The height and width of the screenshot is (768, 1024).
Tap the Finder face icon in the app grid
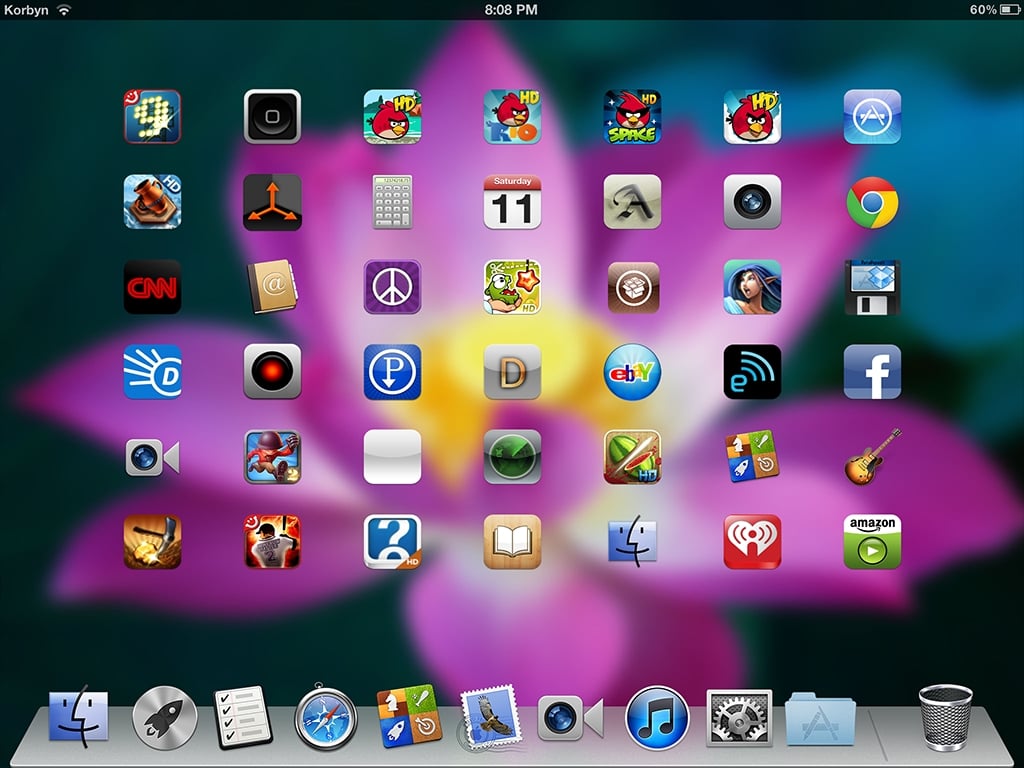632,541
